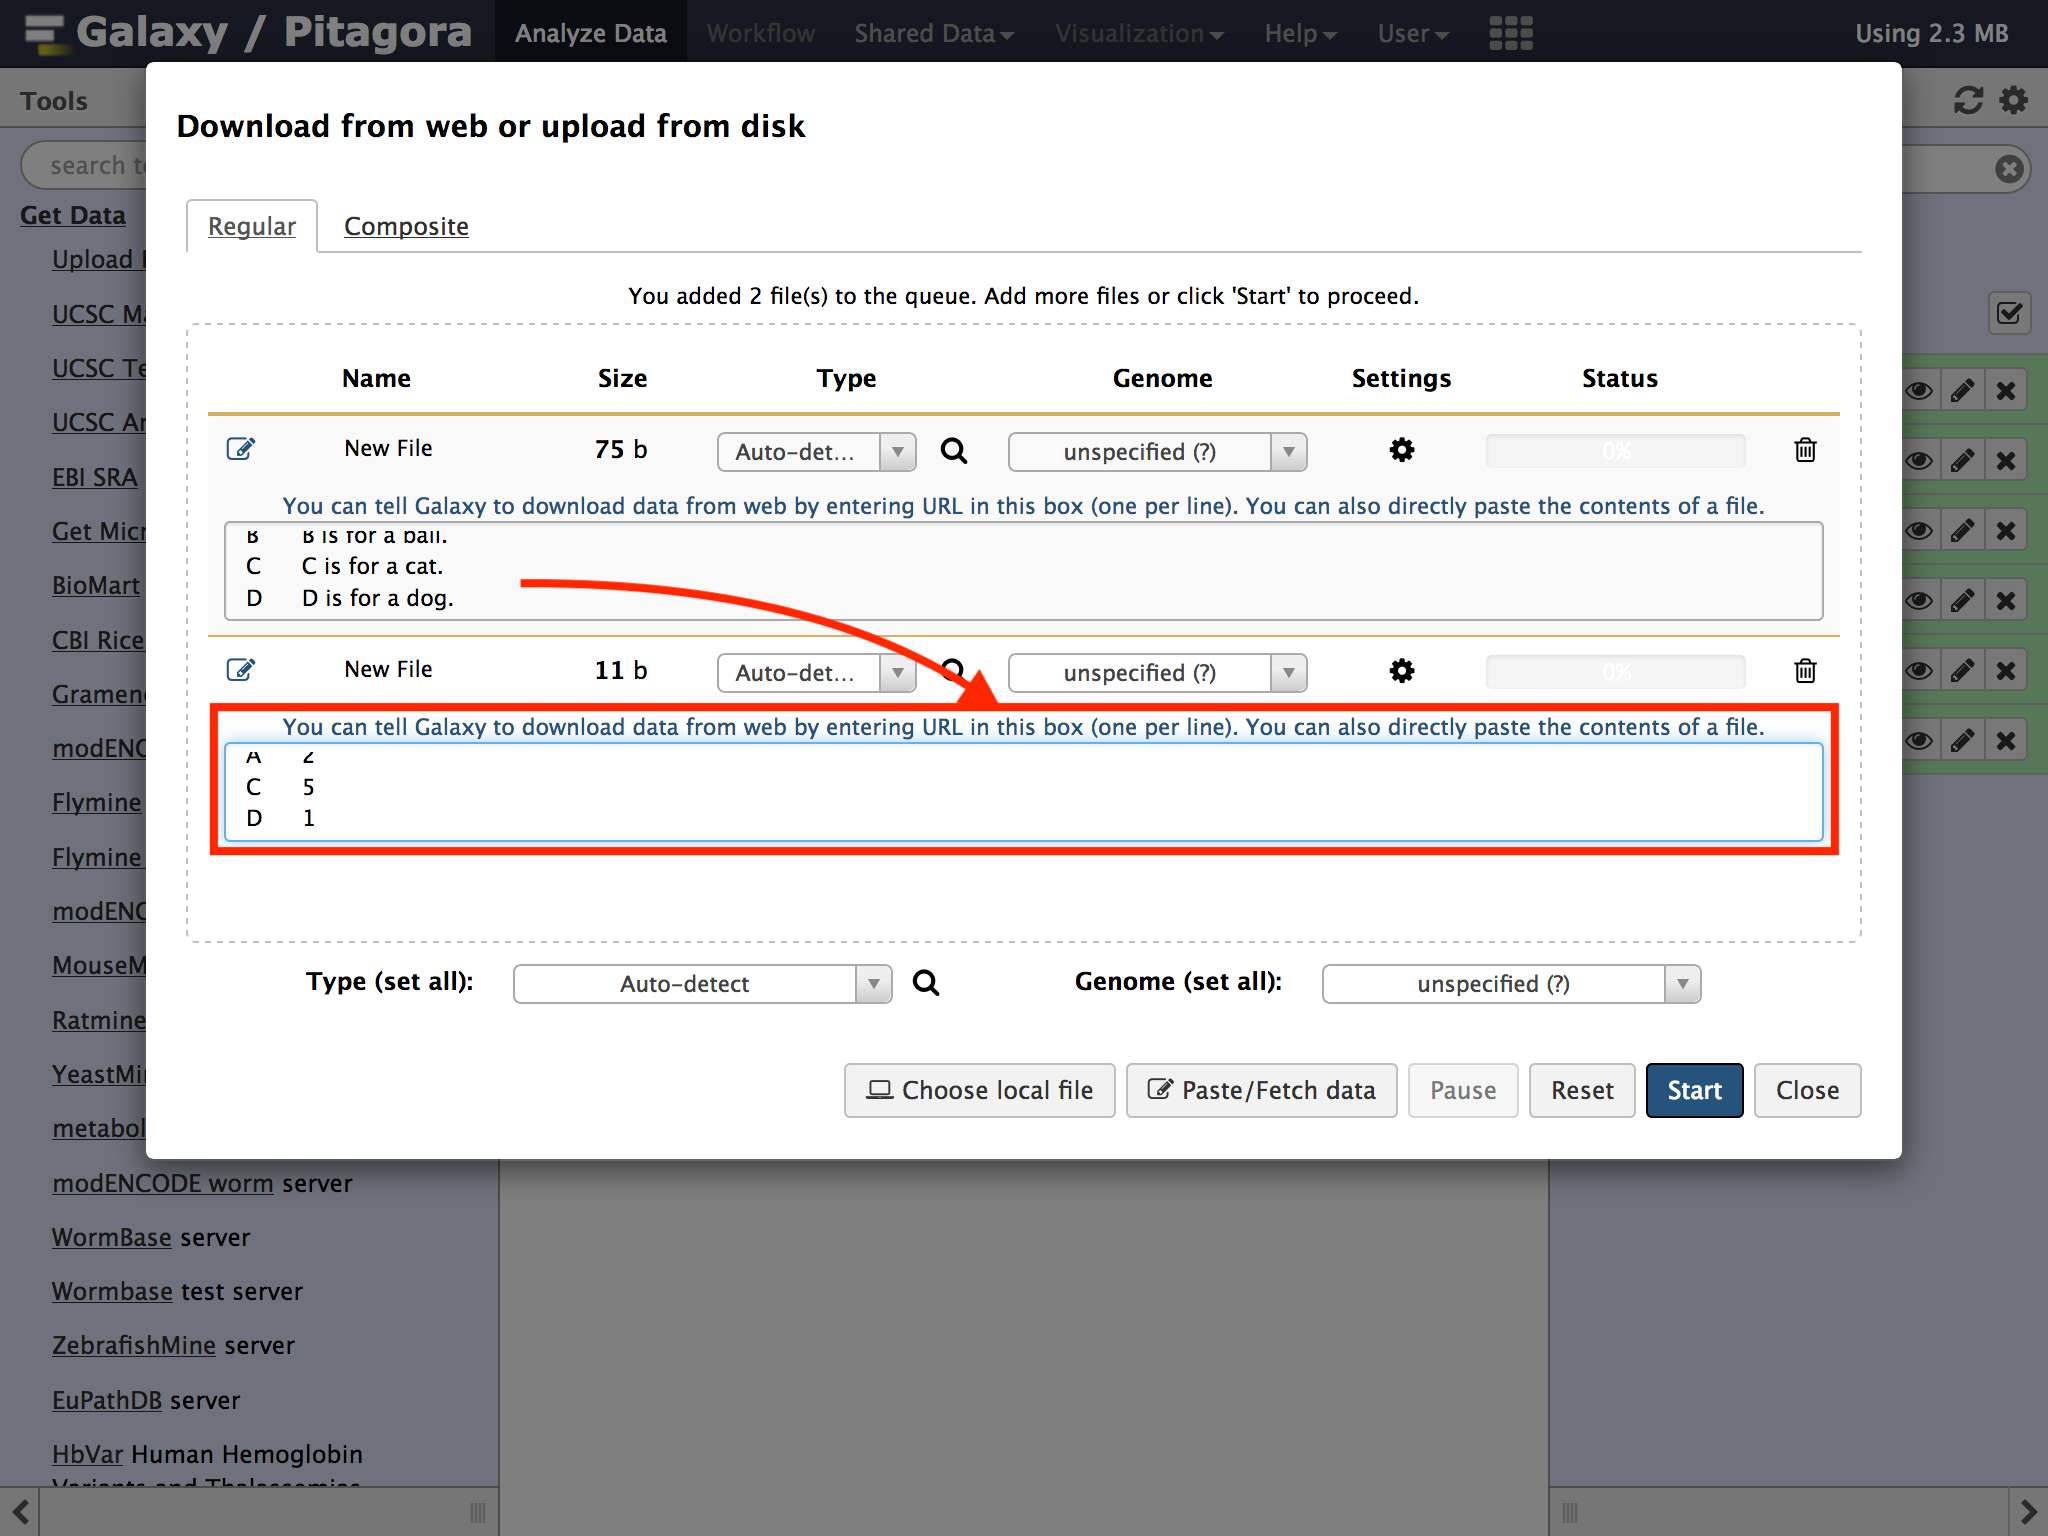The height and width of the screenshot is (1536, 2048).
Task: Remove the 75 b file using trash icon
Action: click(1804, 450)
